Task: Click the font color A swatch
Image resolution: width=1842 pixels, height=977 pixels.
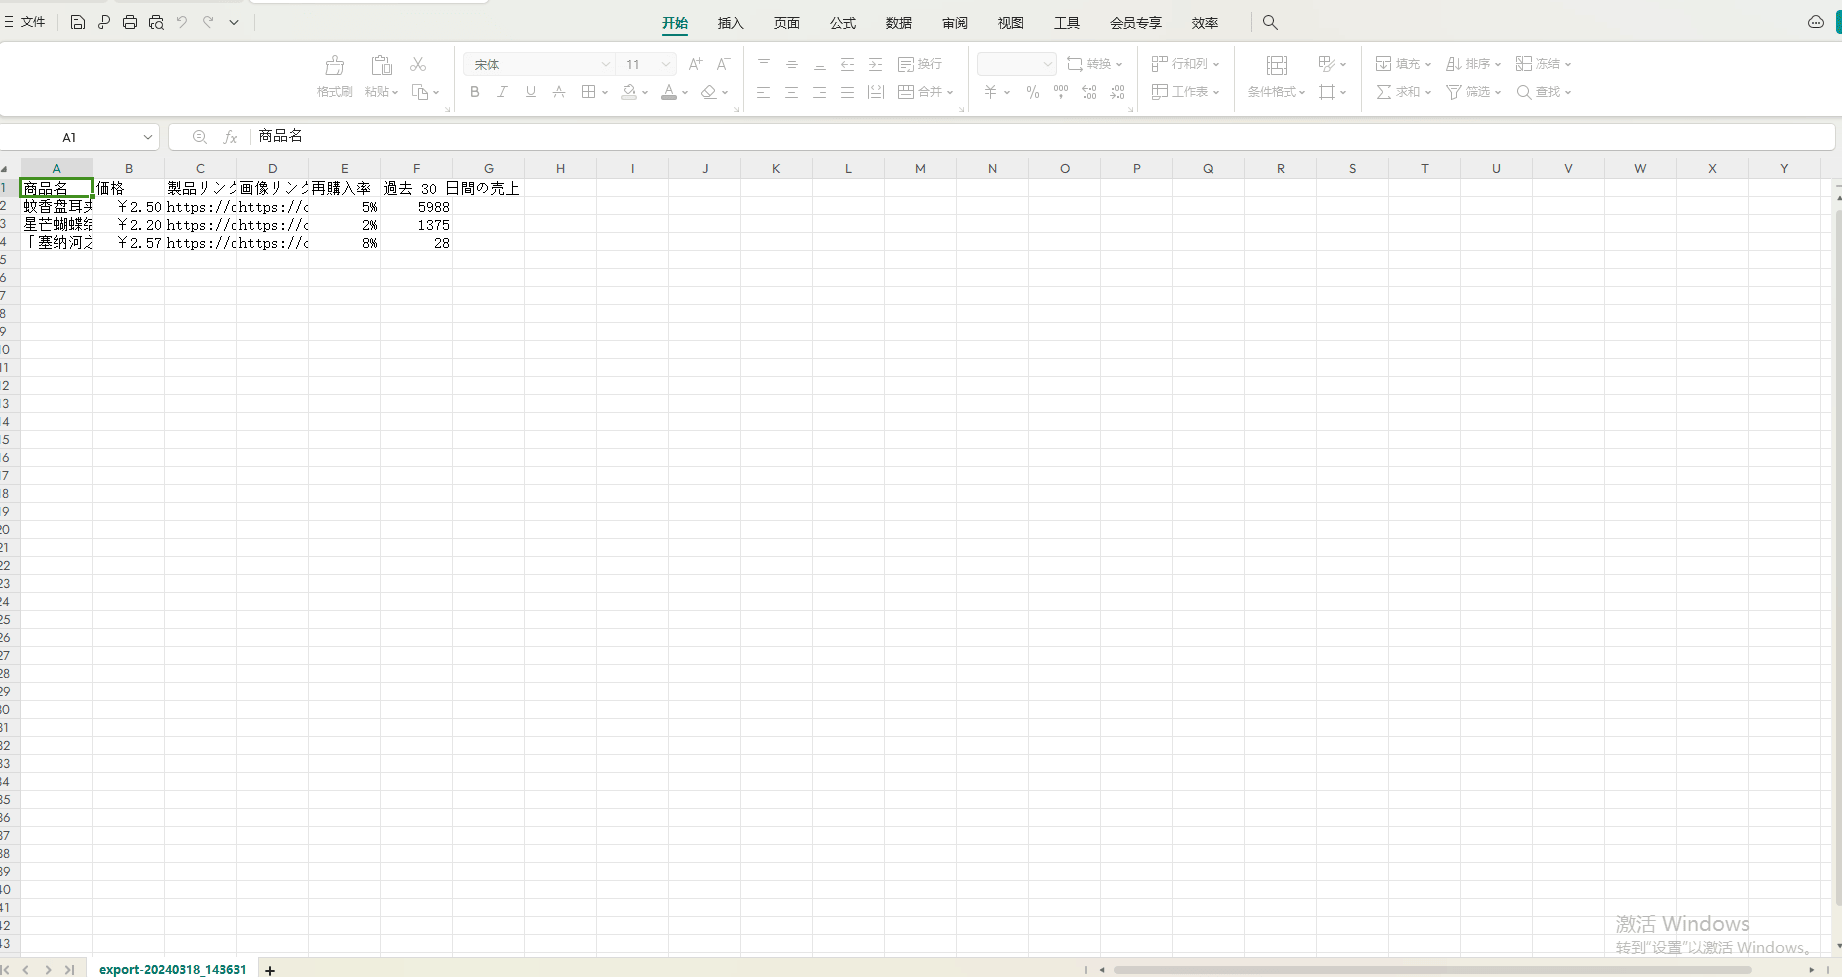Action: coord(669,92)
